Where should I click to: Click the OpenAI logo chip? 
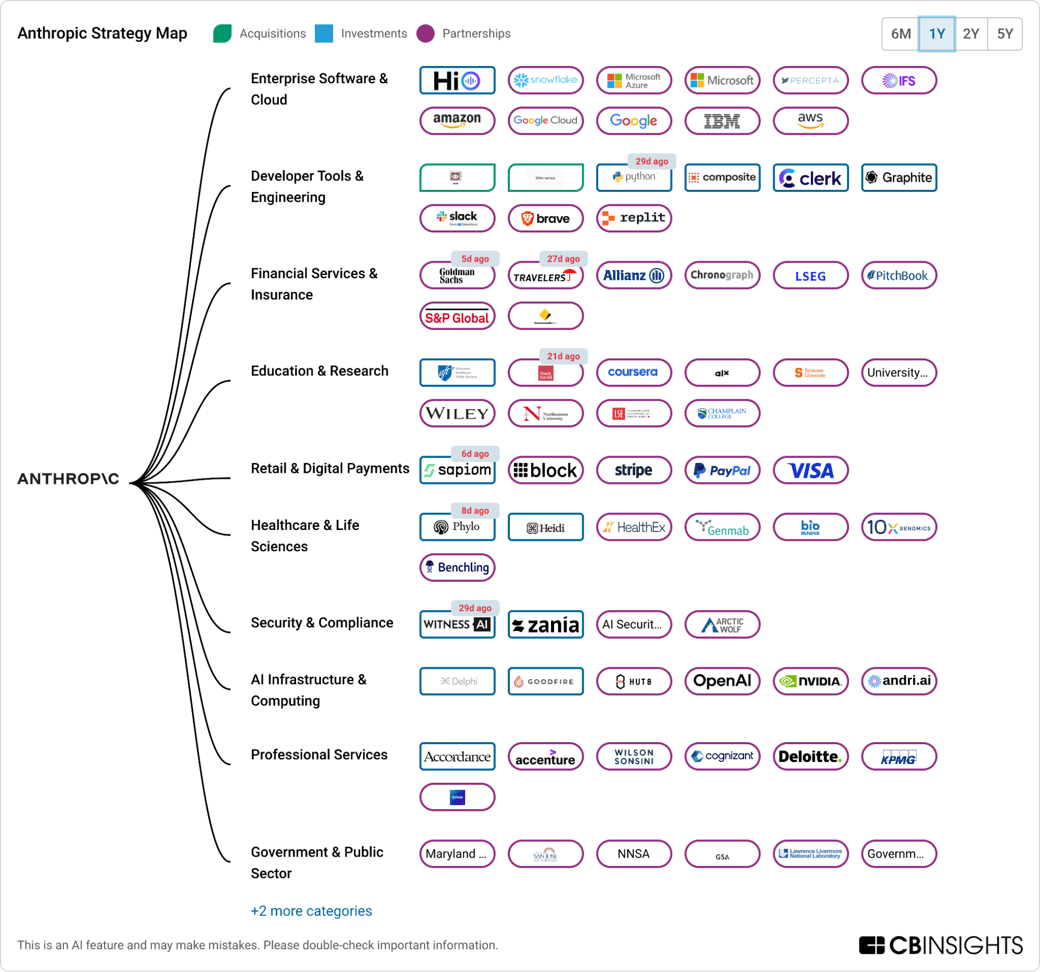722,681
